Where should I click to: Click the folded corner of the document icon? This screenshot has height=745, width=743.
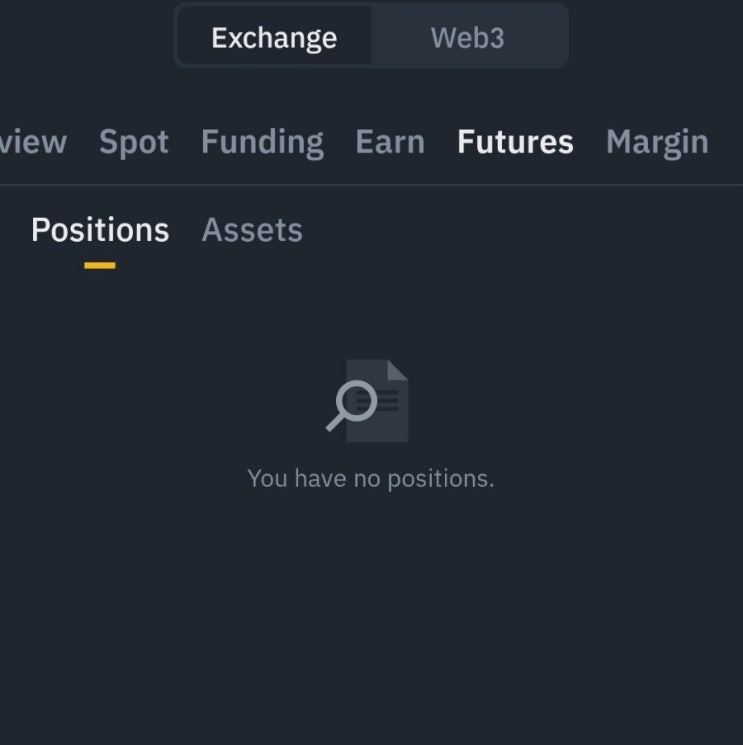click(x=398, y=369)
